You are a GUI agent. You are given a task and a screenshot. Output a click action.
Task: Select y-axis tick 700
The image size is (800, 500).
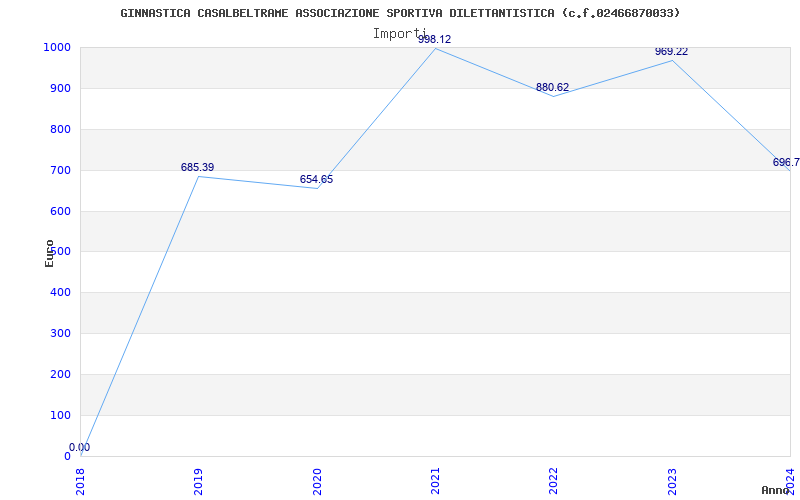(60, 170)
